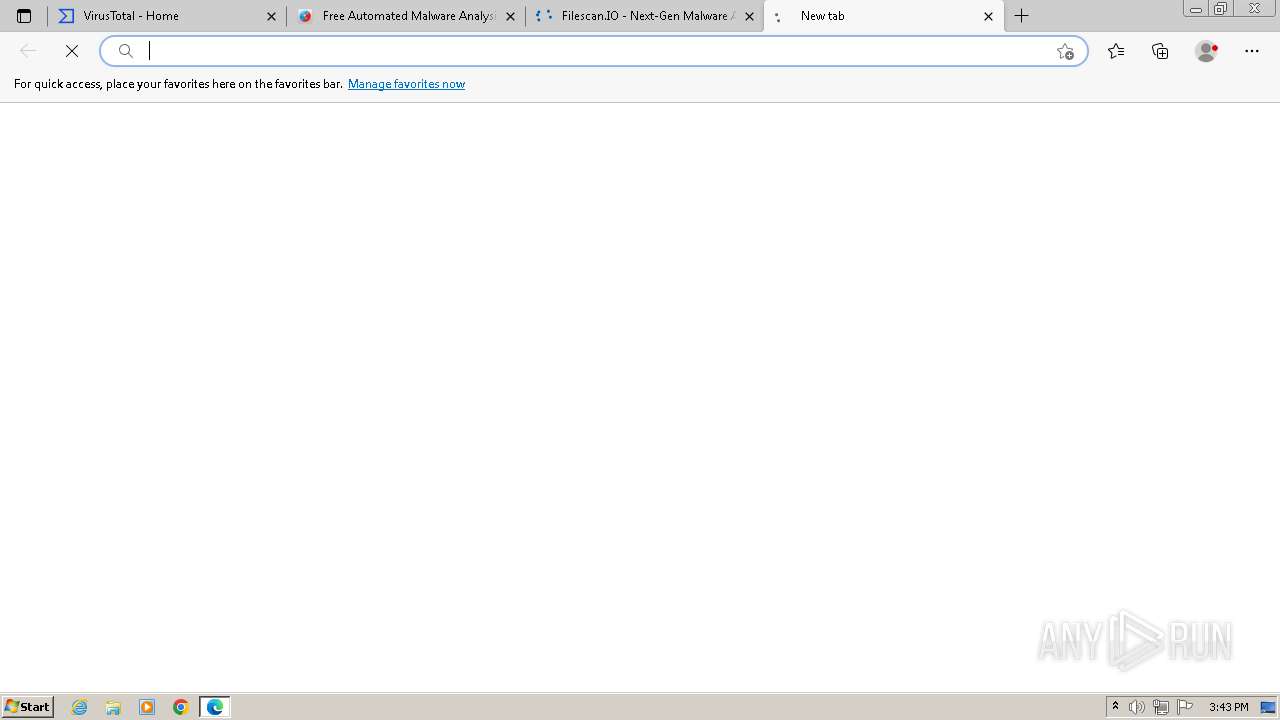The width and height of the screenshot is (1280, 720).
Task: Close the VirusTotal - Home tab
Action: [271, 16]
